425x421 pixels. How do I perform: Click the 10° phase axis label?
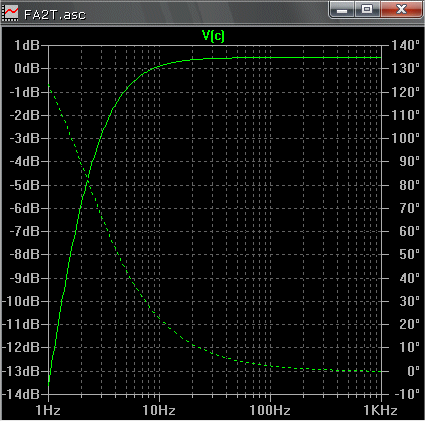[410, 348]
